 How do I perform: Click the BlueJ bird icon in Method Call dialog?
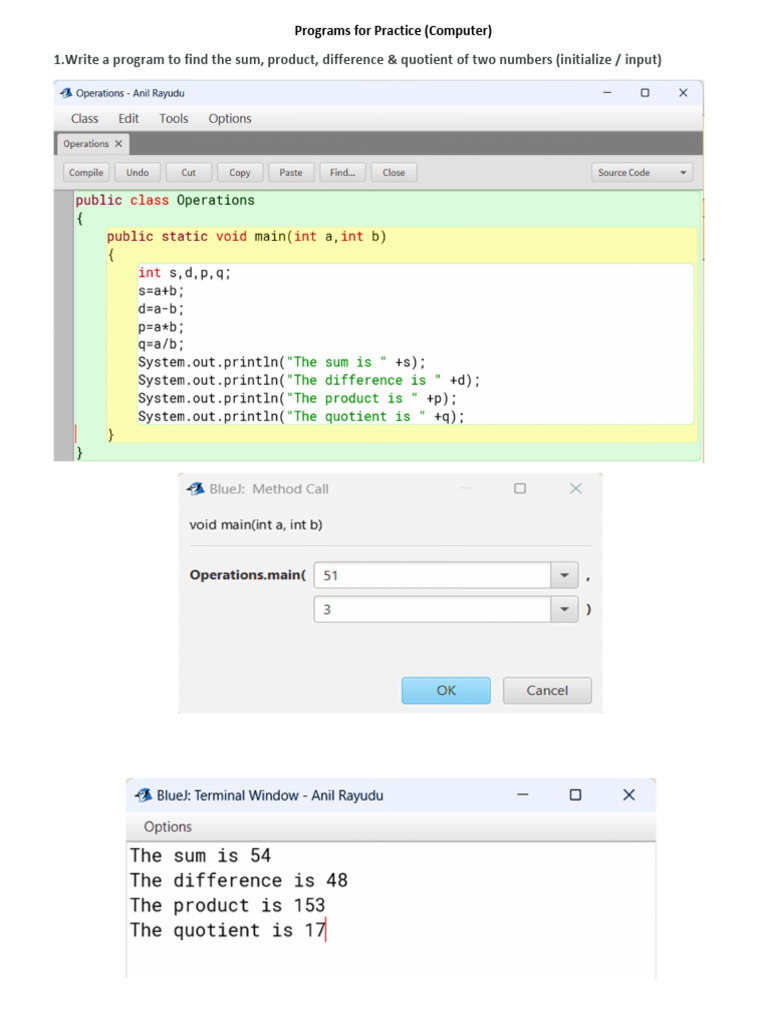click(195, 488)
